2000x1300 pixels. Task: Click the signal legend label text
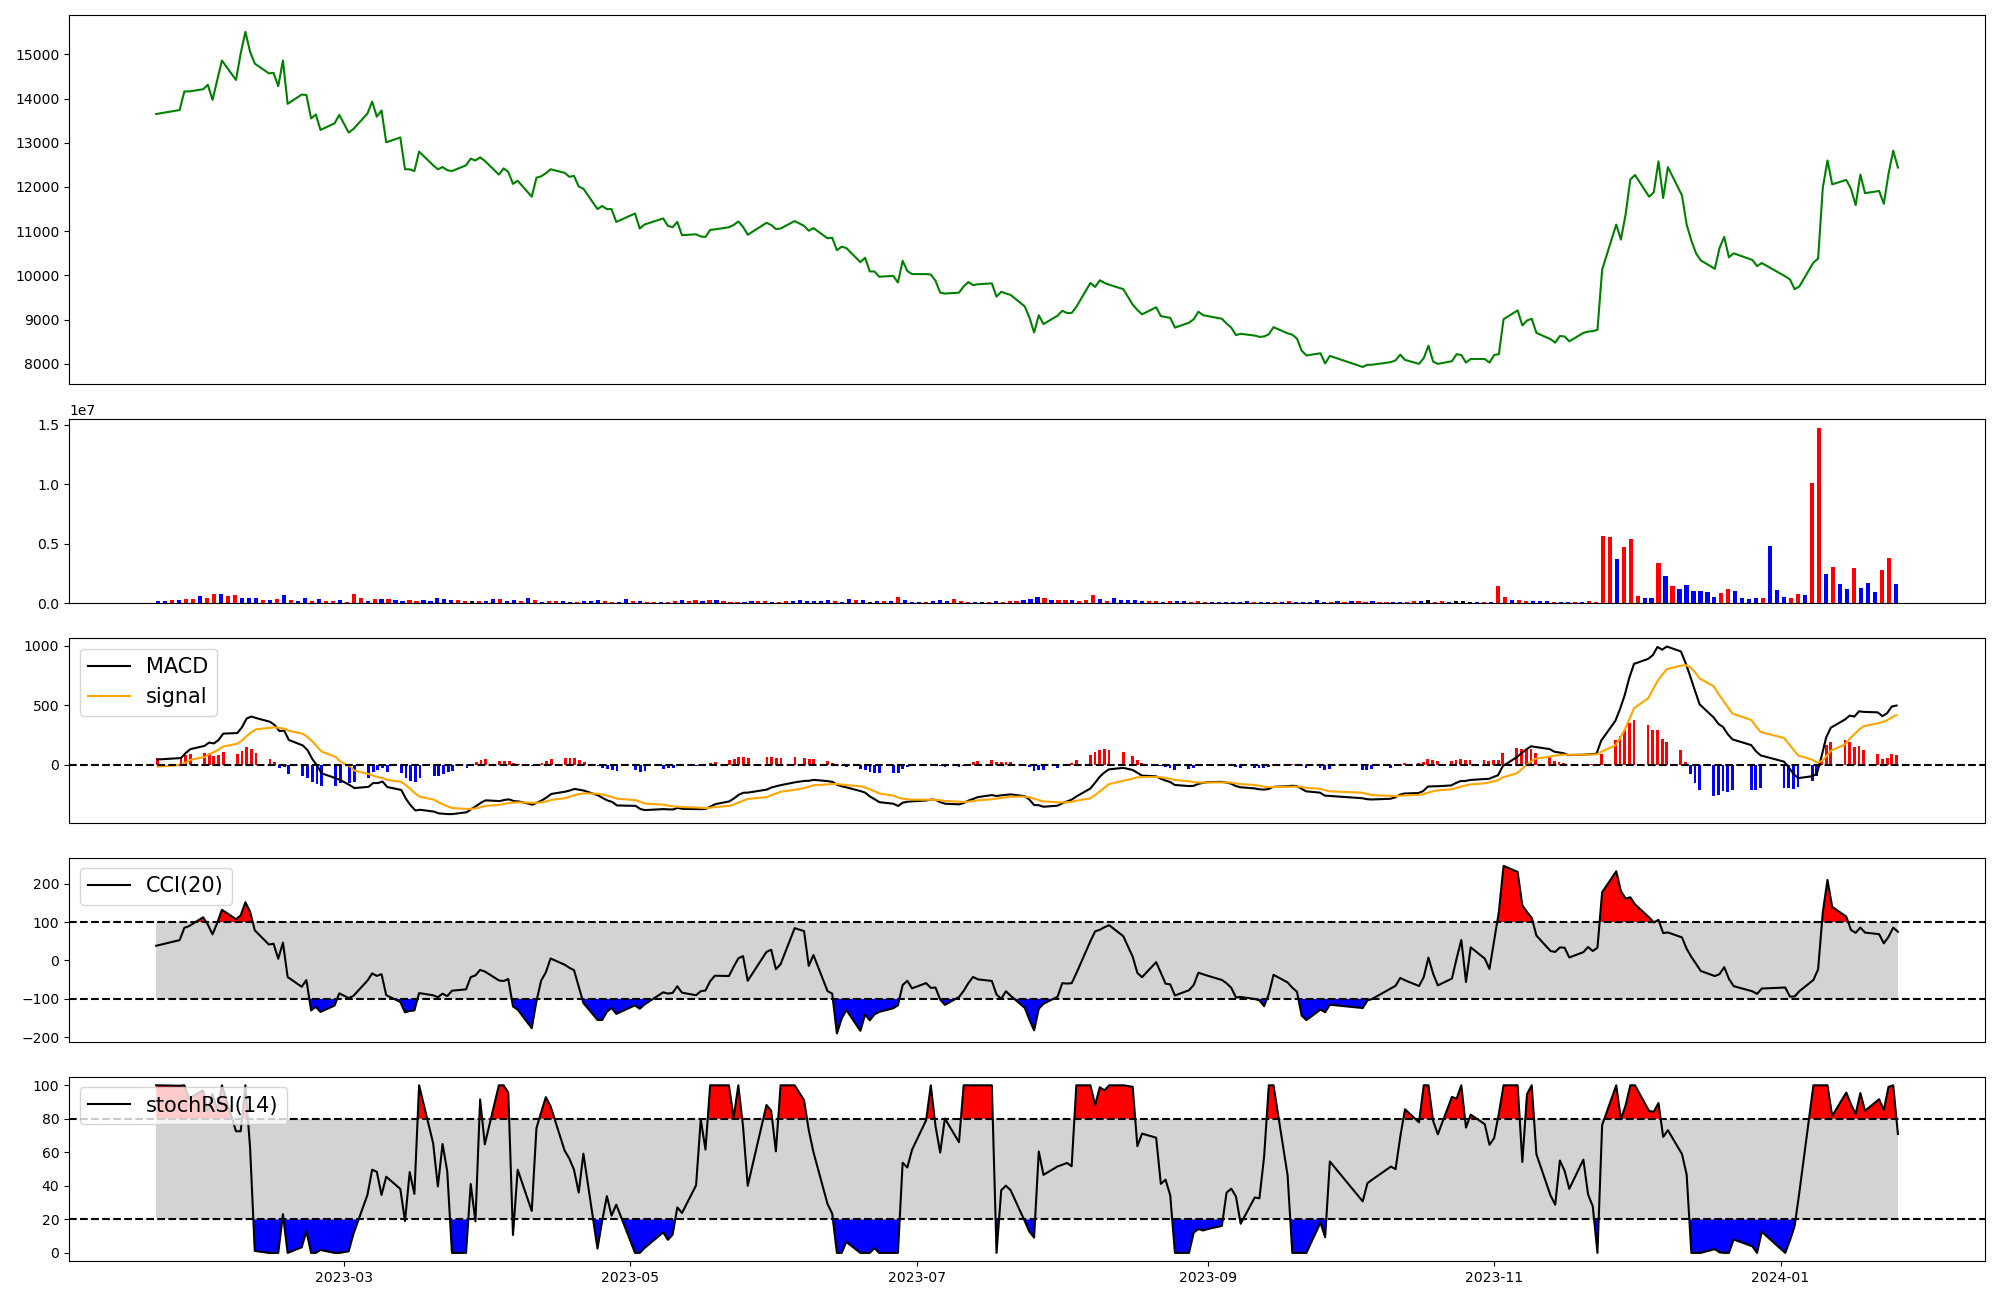175,696
